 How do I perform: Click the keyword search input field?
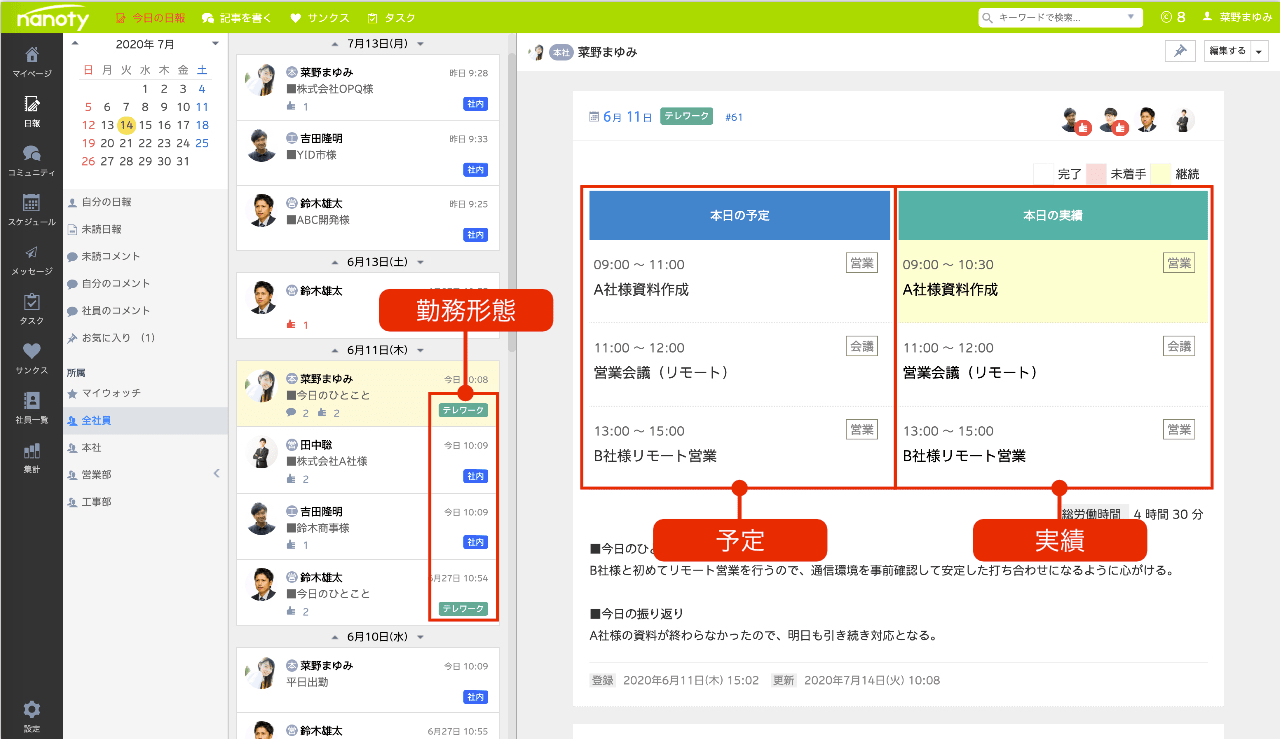coord(1054,18)
